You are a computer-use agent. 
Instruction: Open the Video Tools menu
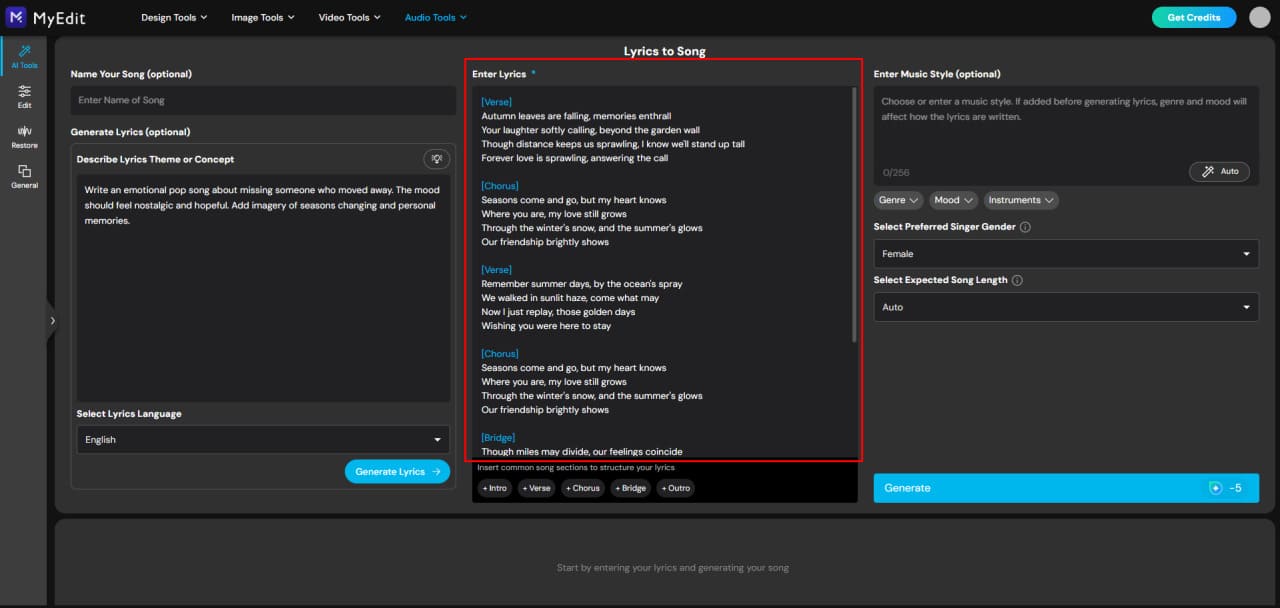(x=349, y=17)
